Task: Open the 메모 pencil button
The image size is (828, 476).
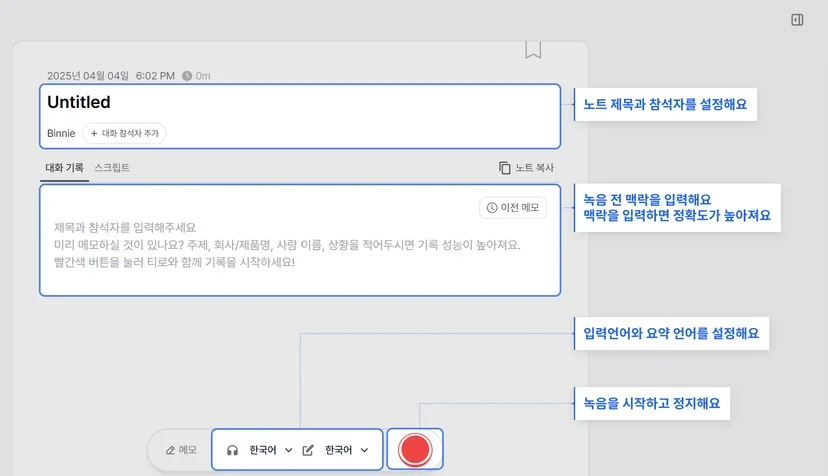Action: 181,450
